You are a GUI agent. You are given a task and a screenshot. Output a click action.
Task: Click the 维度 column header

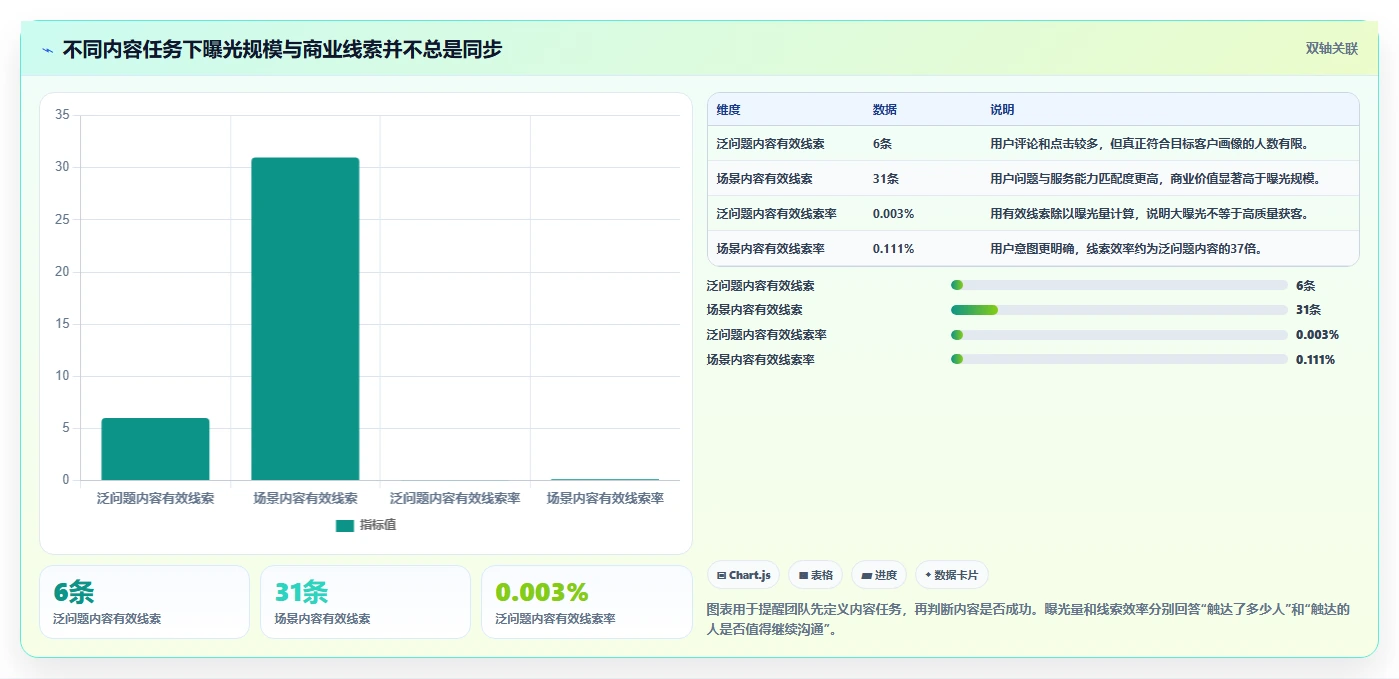729,110
